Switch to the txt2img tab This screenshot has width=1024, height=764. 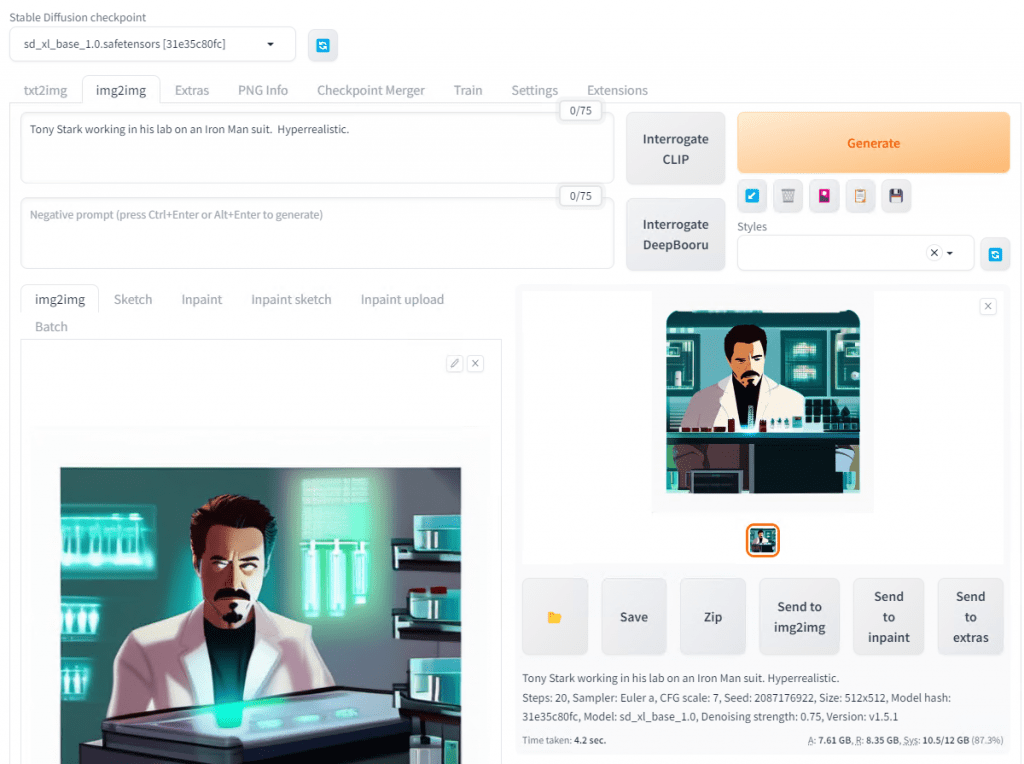tap(45, 90)
